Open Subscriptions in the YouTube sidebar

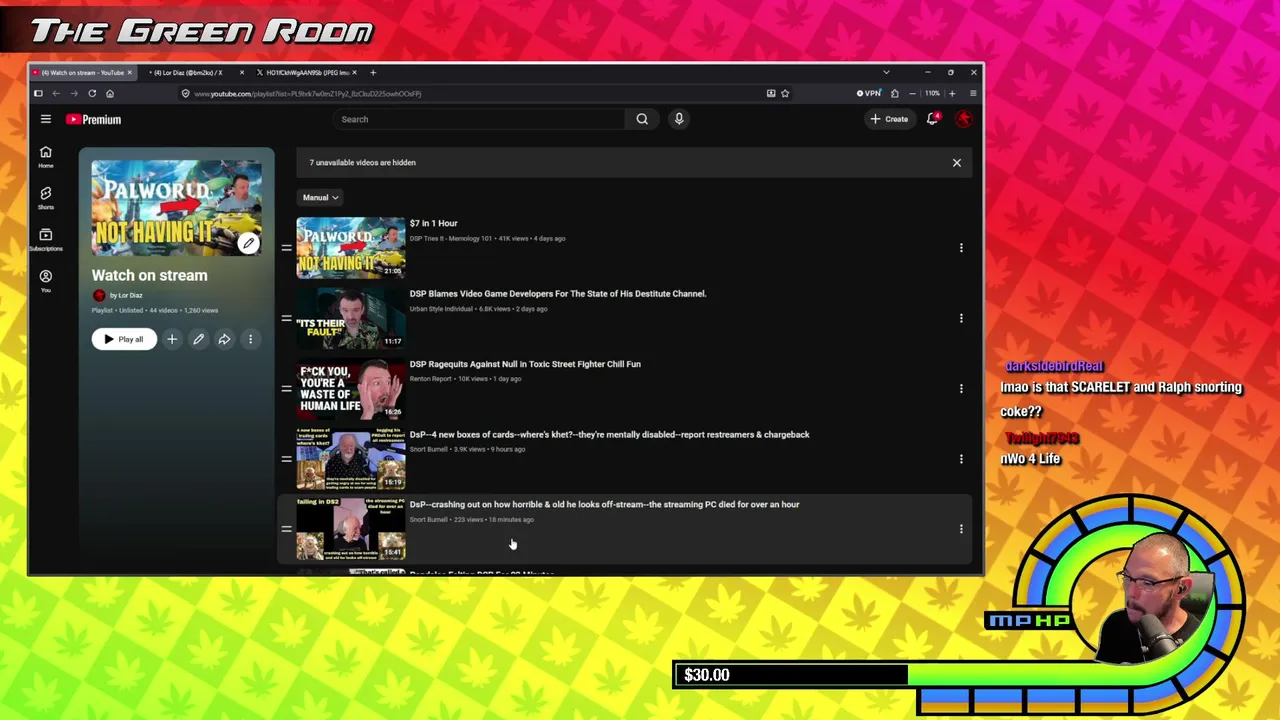coord(45,239)
